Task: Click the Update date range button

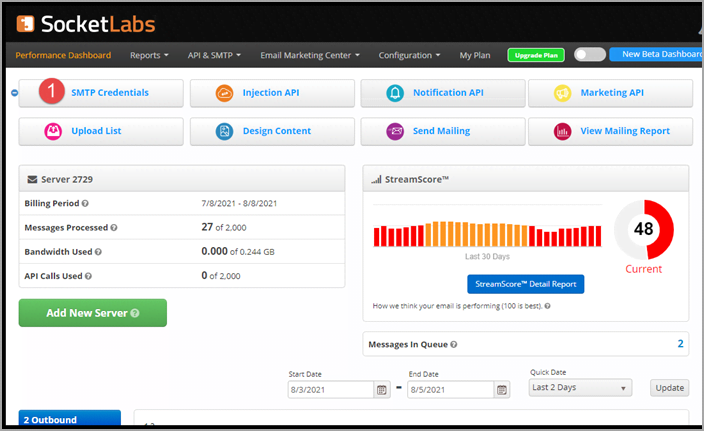Action: 669,388
